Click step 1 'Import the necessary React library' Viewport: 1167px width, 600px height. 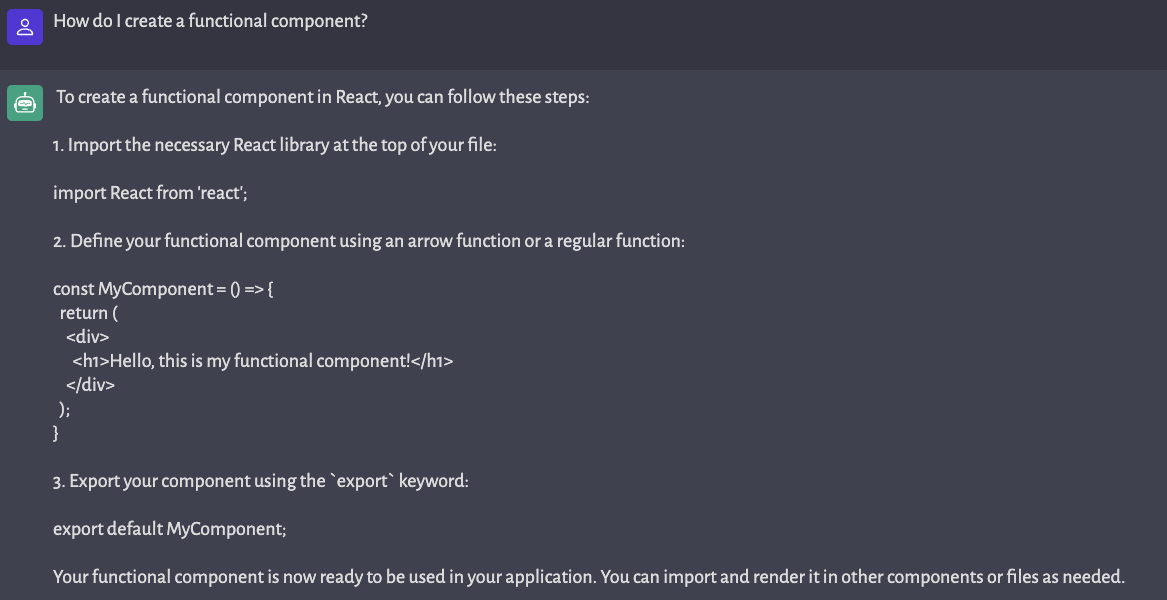[x=275, y=145]
